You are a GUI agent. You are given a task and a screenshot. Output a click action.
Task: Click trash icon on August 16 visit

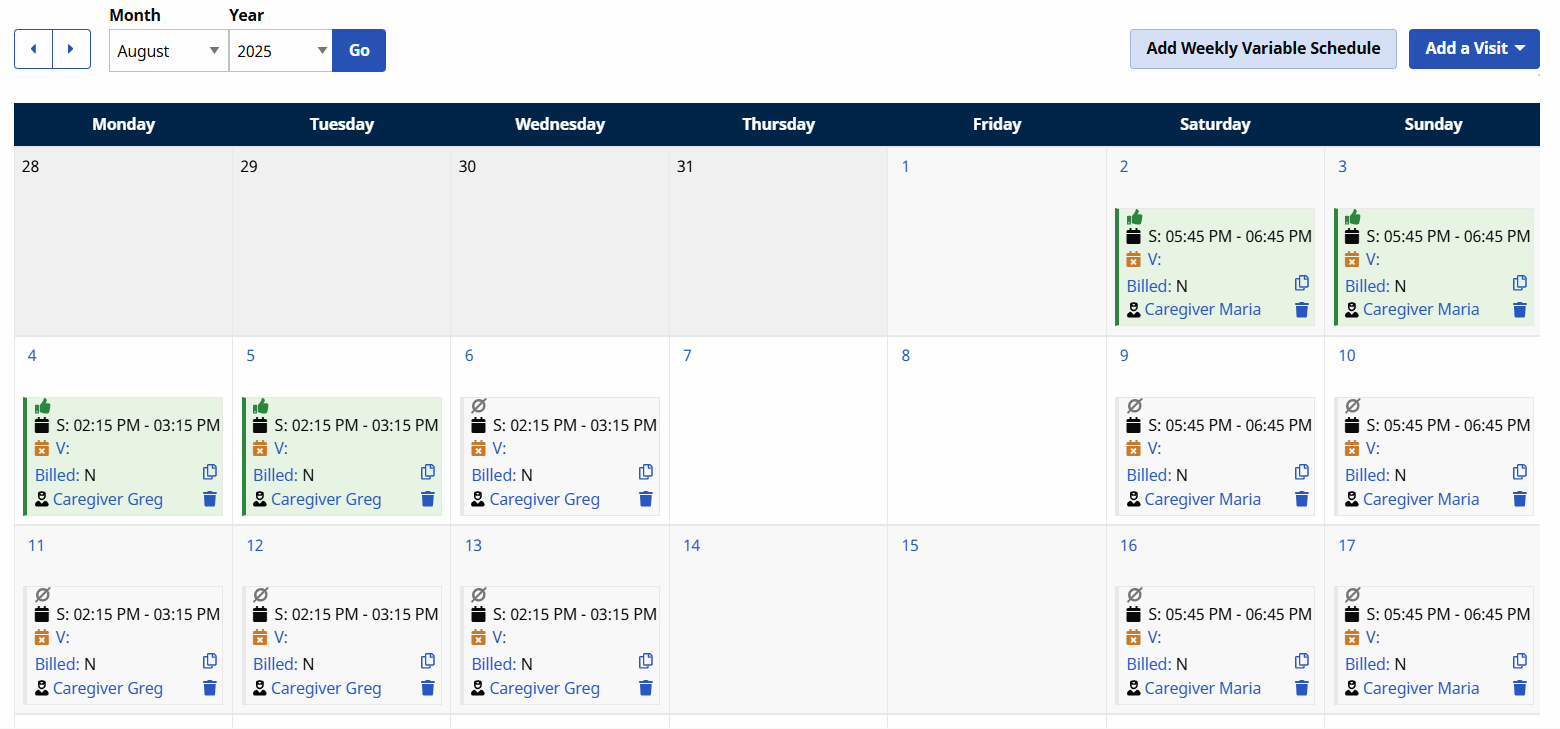(1301, 688)
